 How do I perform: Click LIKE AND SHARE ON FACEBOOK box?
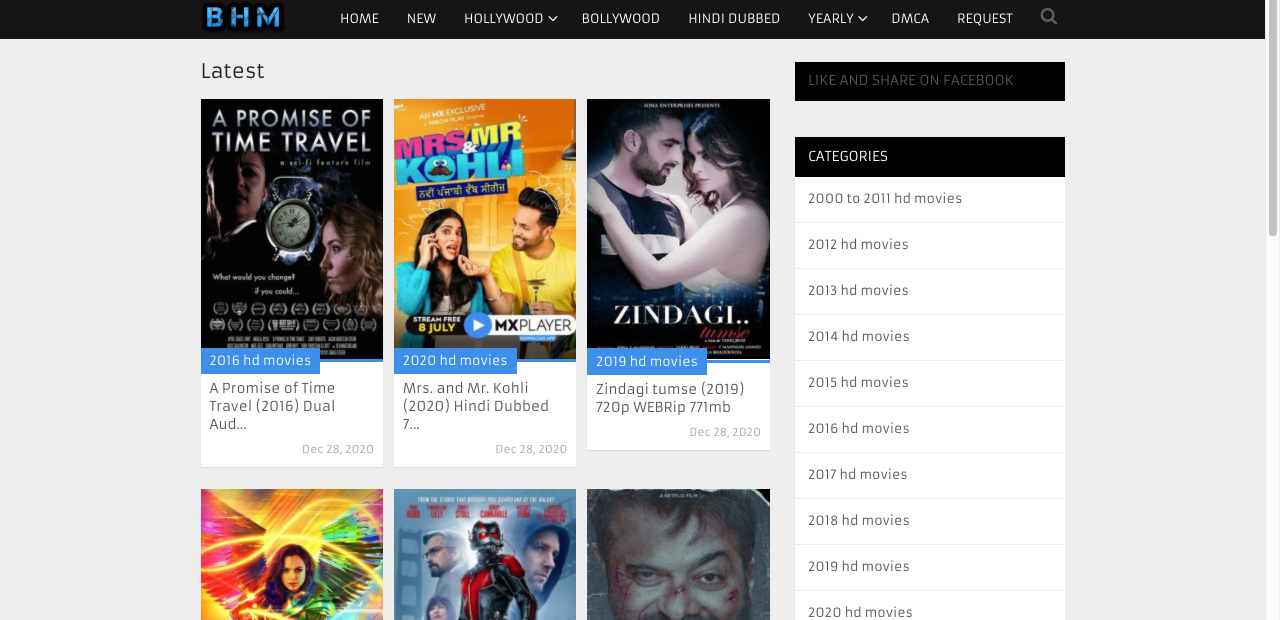[x=930, y=81]
